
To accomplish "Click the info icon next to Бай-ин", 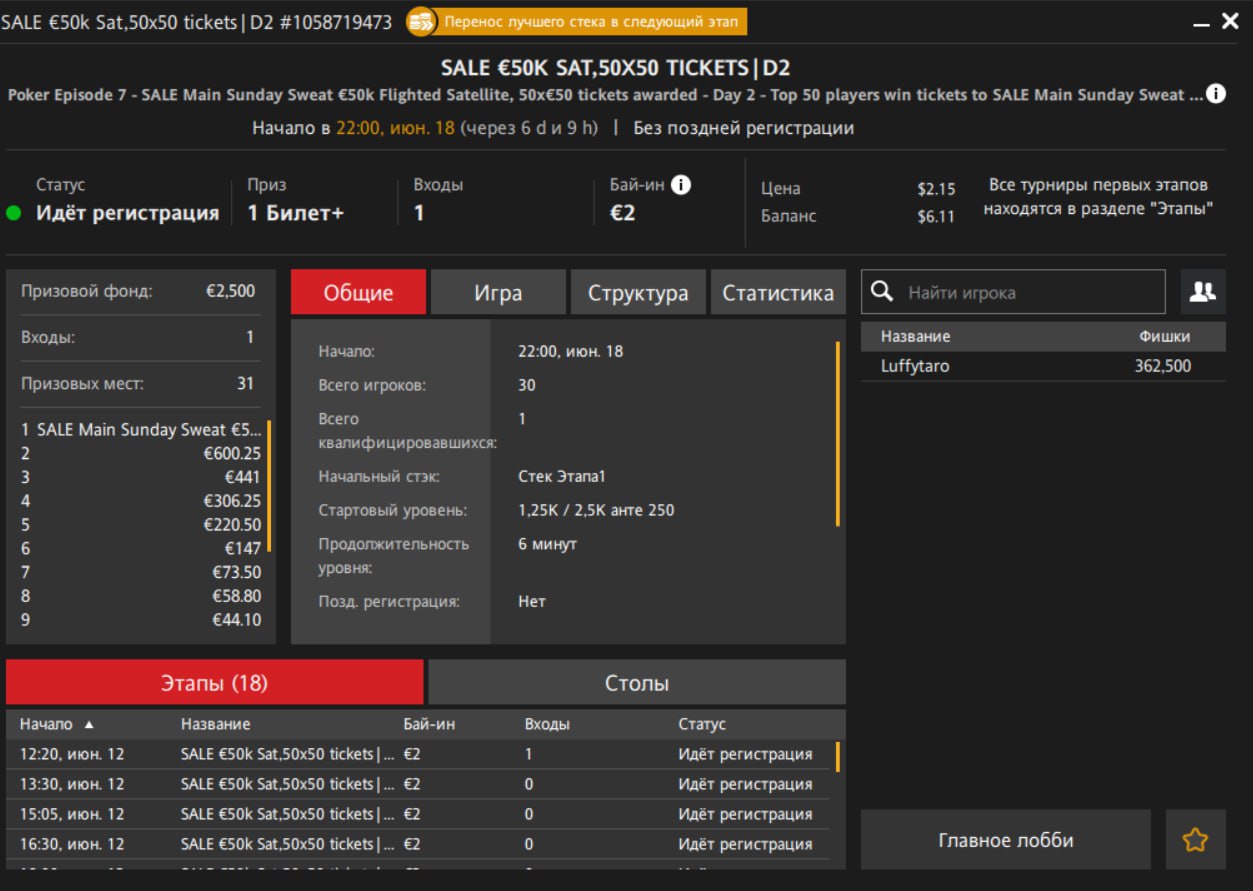I will click(681, 185).
